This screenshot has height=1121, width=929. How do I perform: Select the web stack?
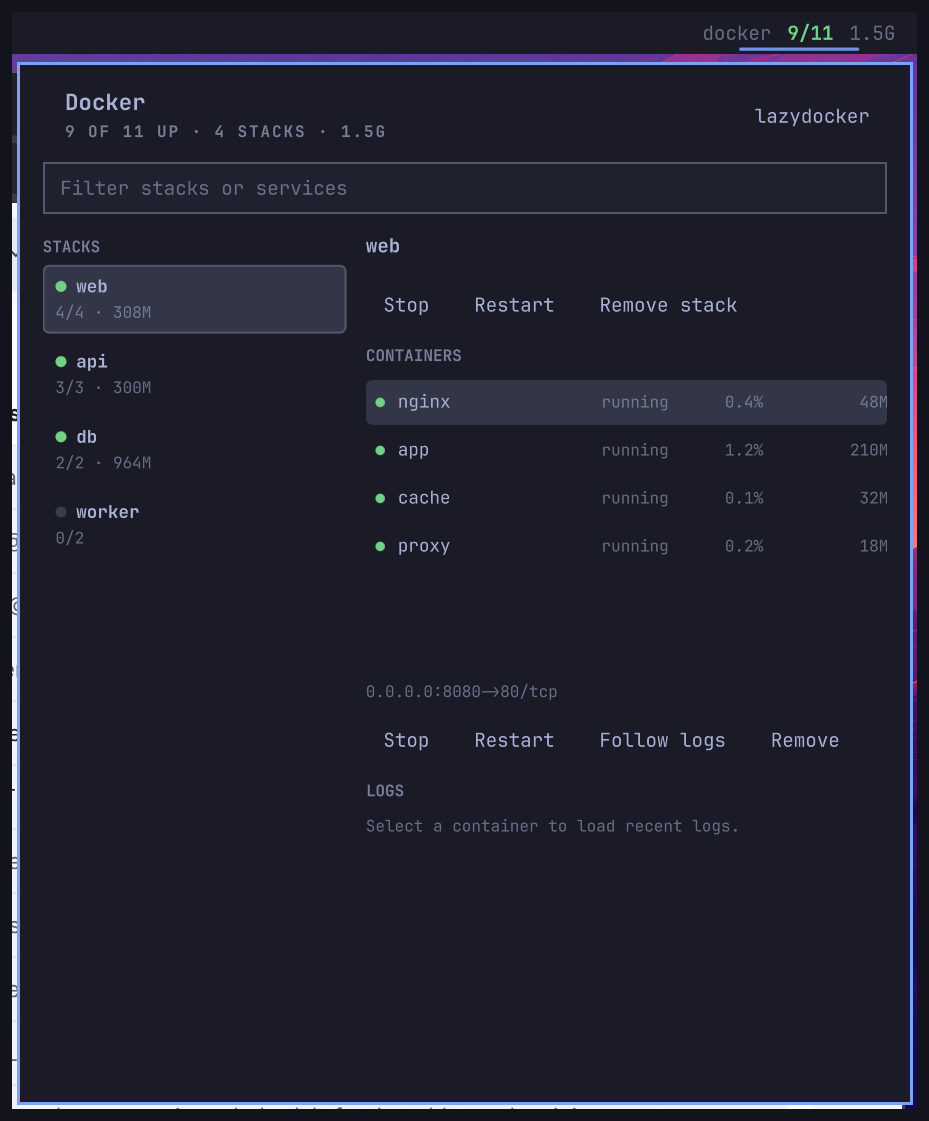(195, 299)
